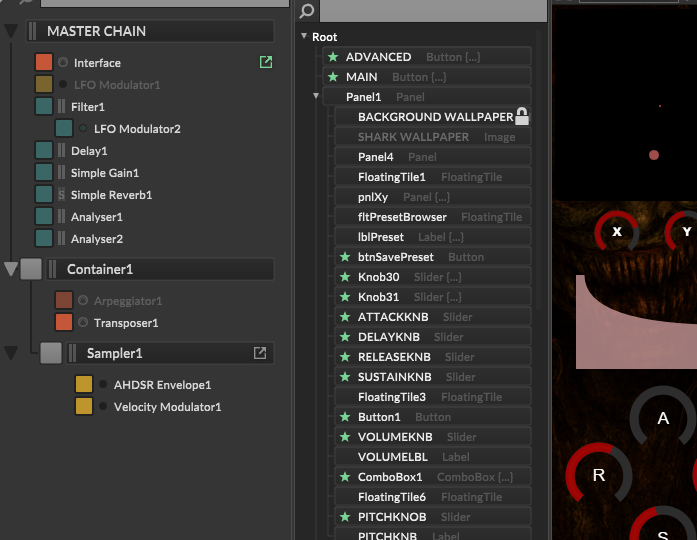
Task: Toggle bypass for Arpeggiator1
Action: 82,300
